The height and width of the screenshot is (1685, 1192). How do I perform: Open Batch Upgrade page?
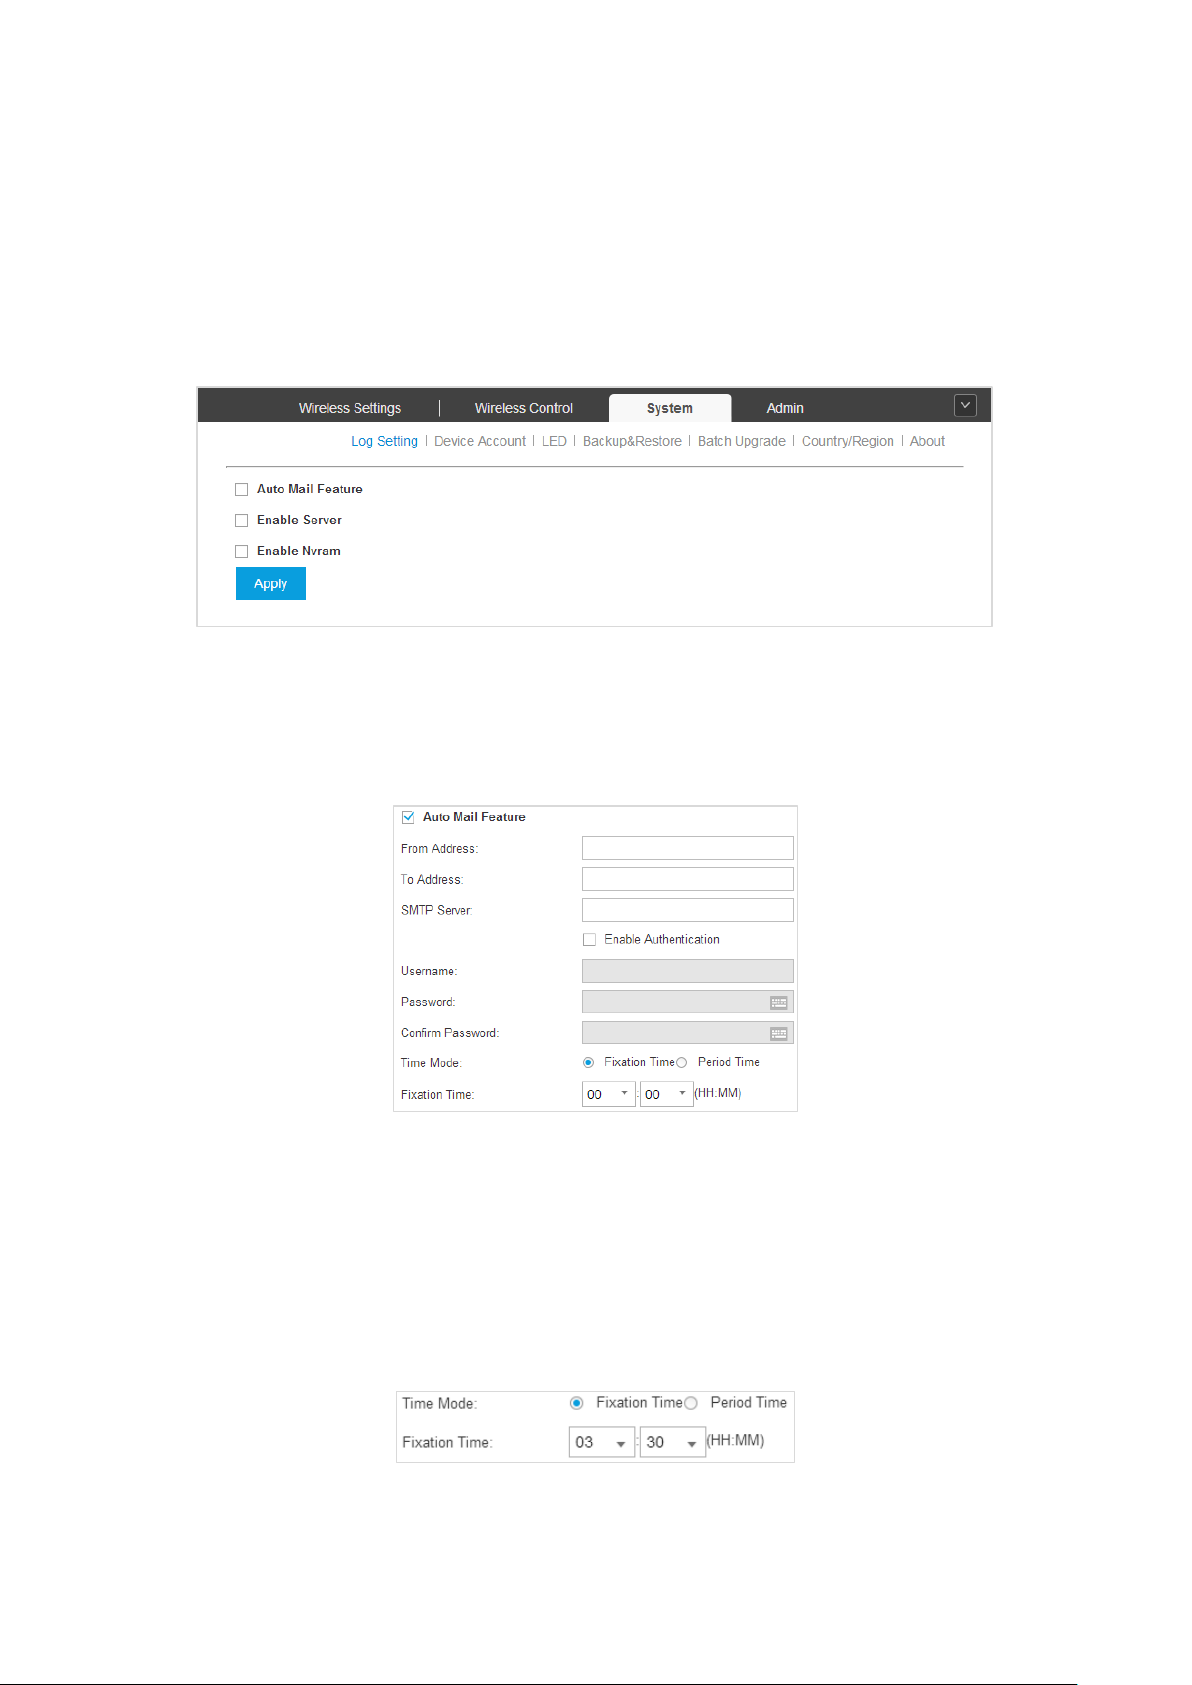(742, 441)
